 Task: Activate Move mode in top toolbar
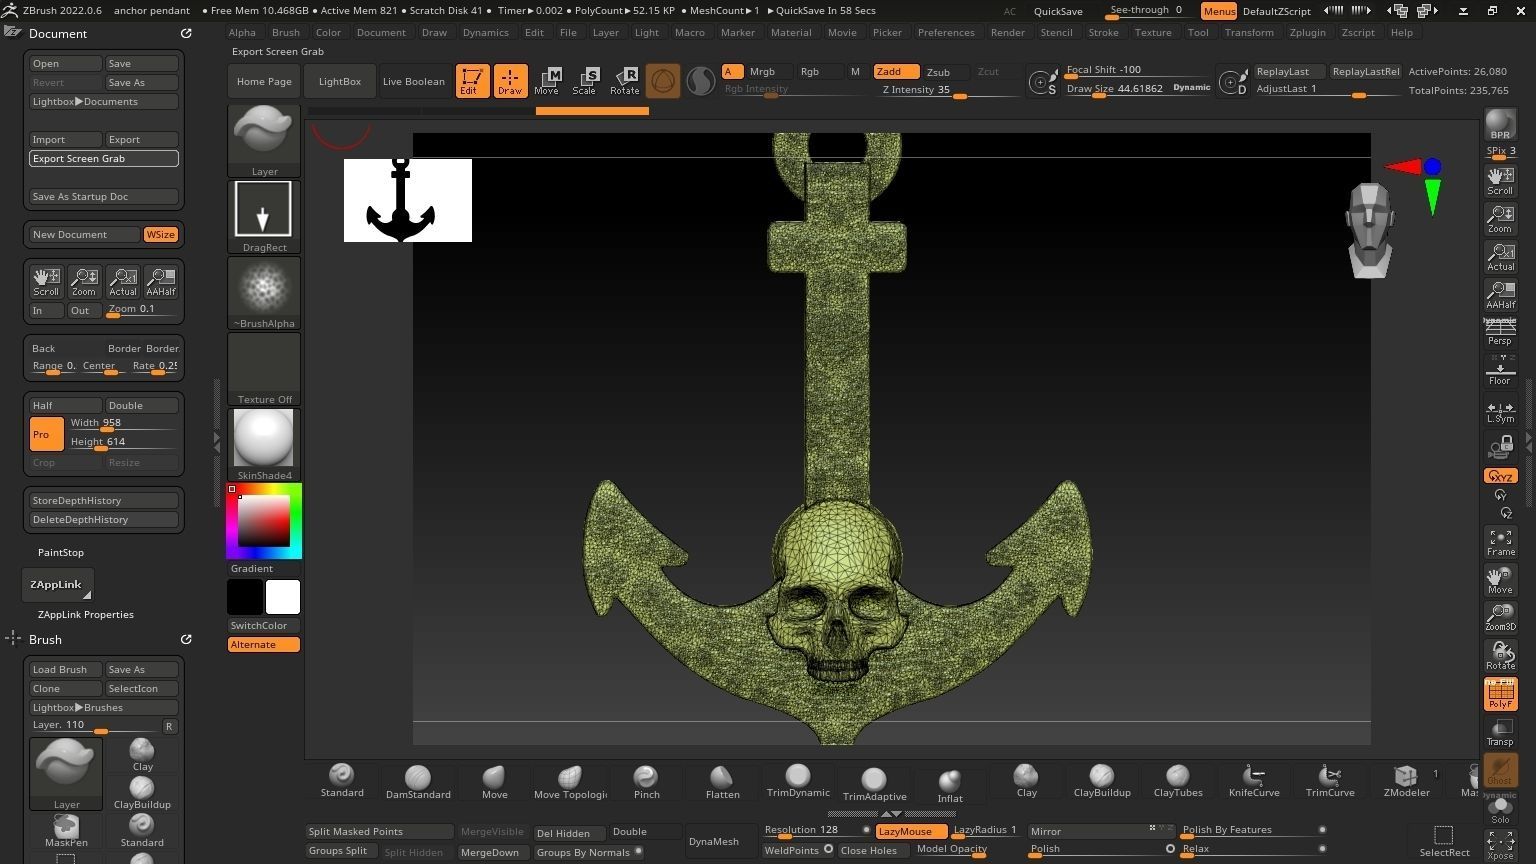[x=546, y=81]
